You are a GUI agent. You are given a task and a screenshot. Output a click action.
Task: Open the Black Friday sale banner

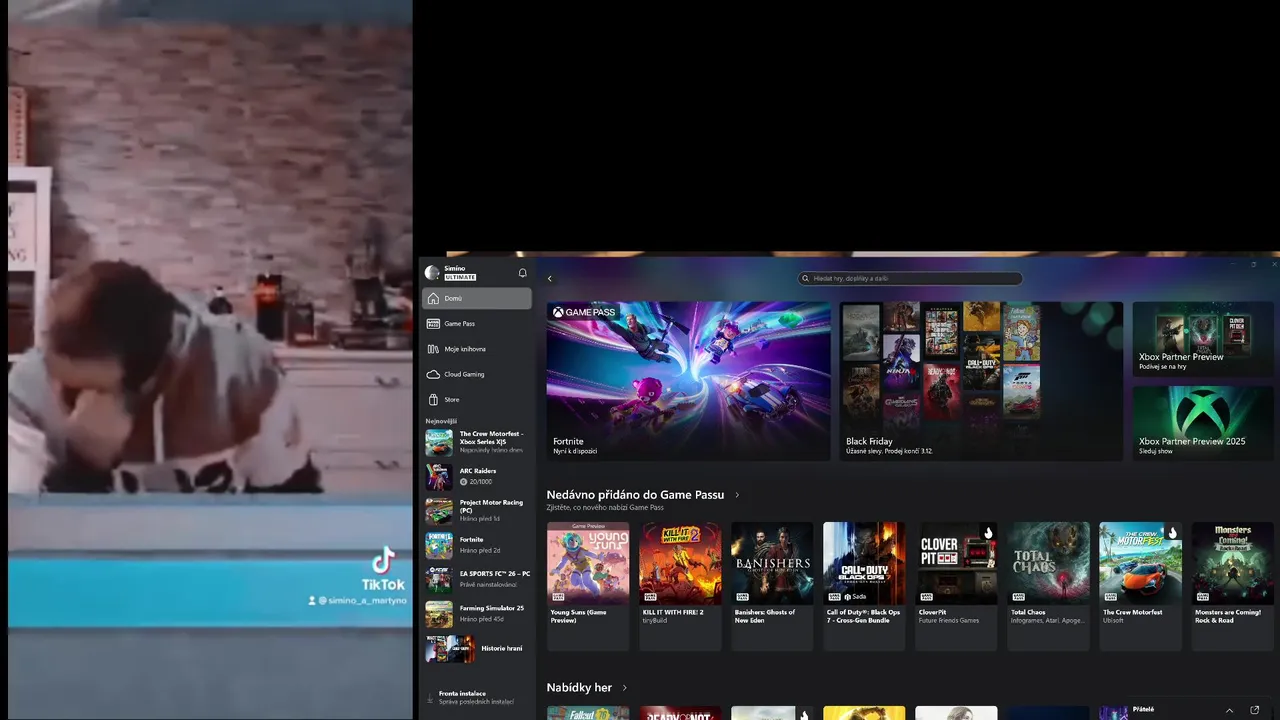981,381
